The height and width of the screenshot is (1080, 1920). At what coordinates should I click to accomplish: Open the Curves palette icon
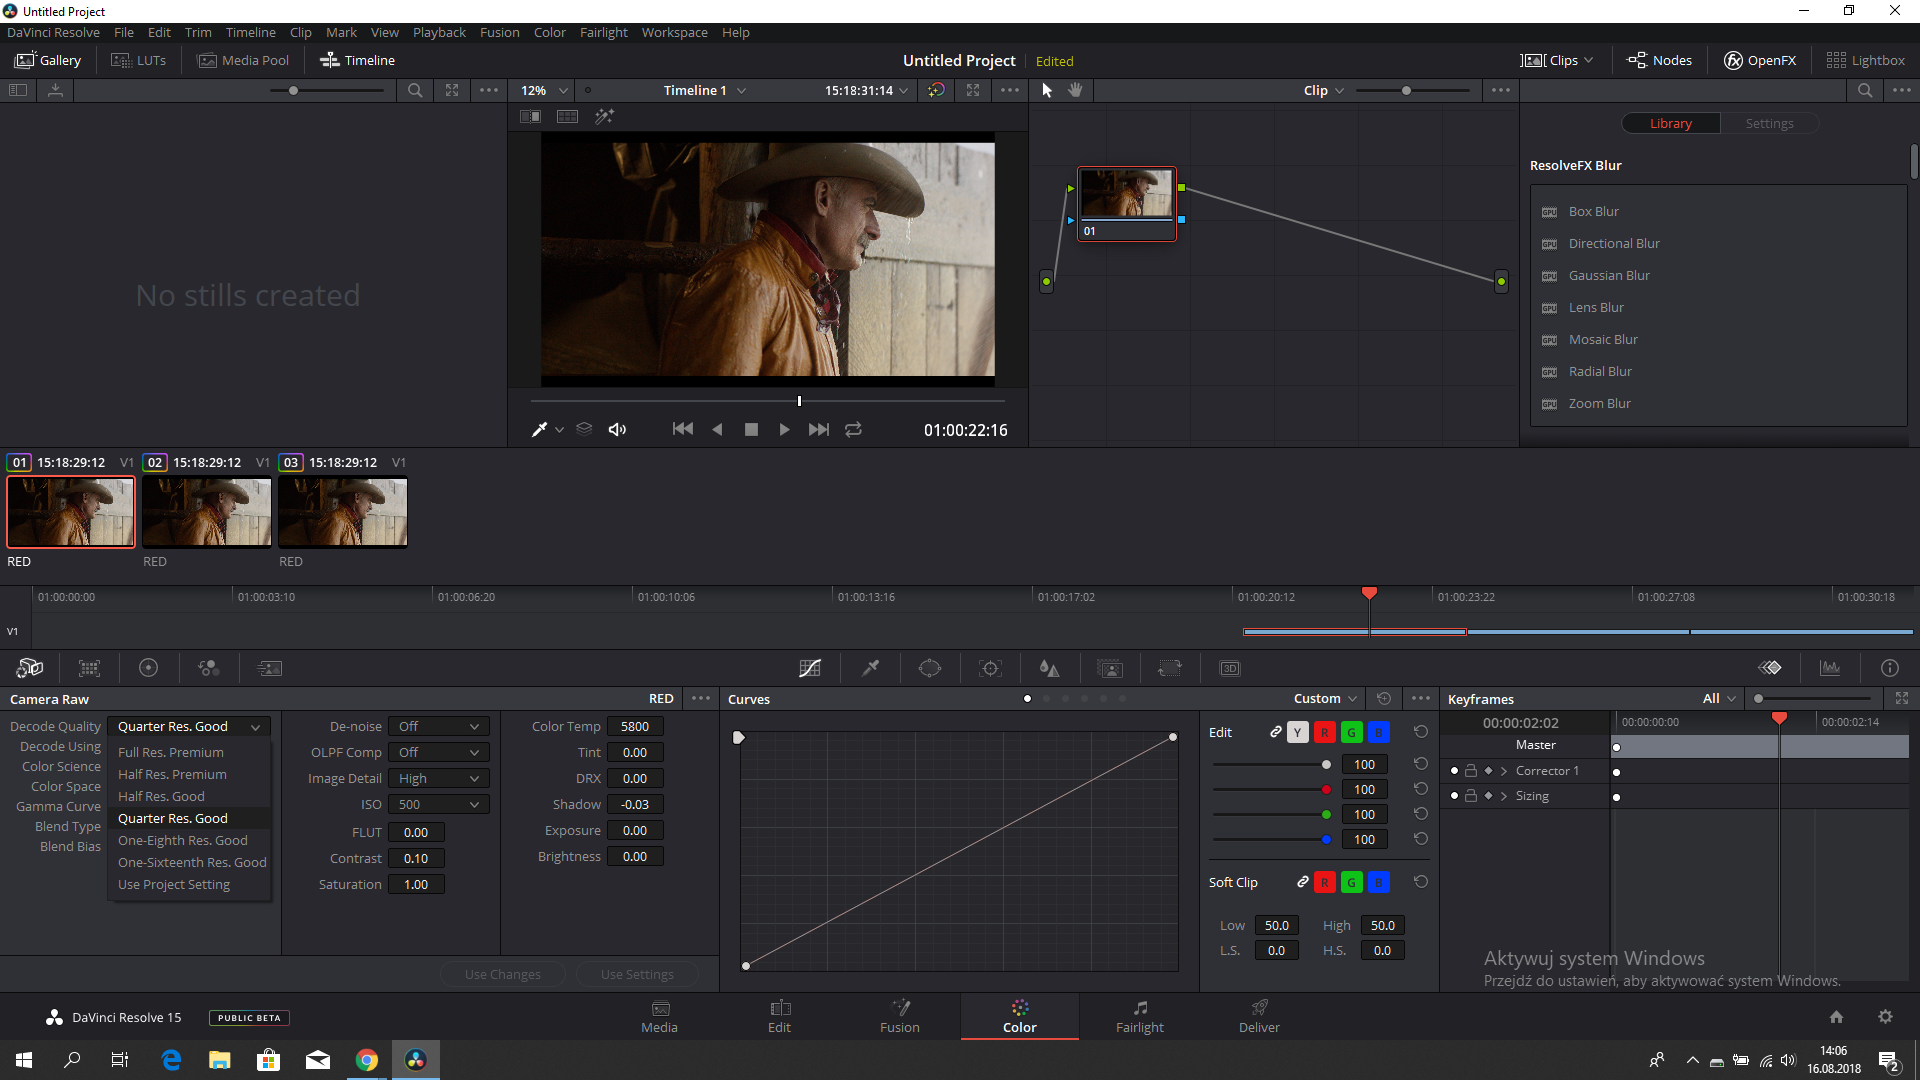pos(810,668)
